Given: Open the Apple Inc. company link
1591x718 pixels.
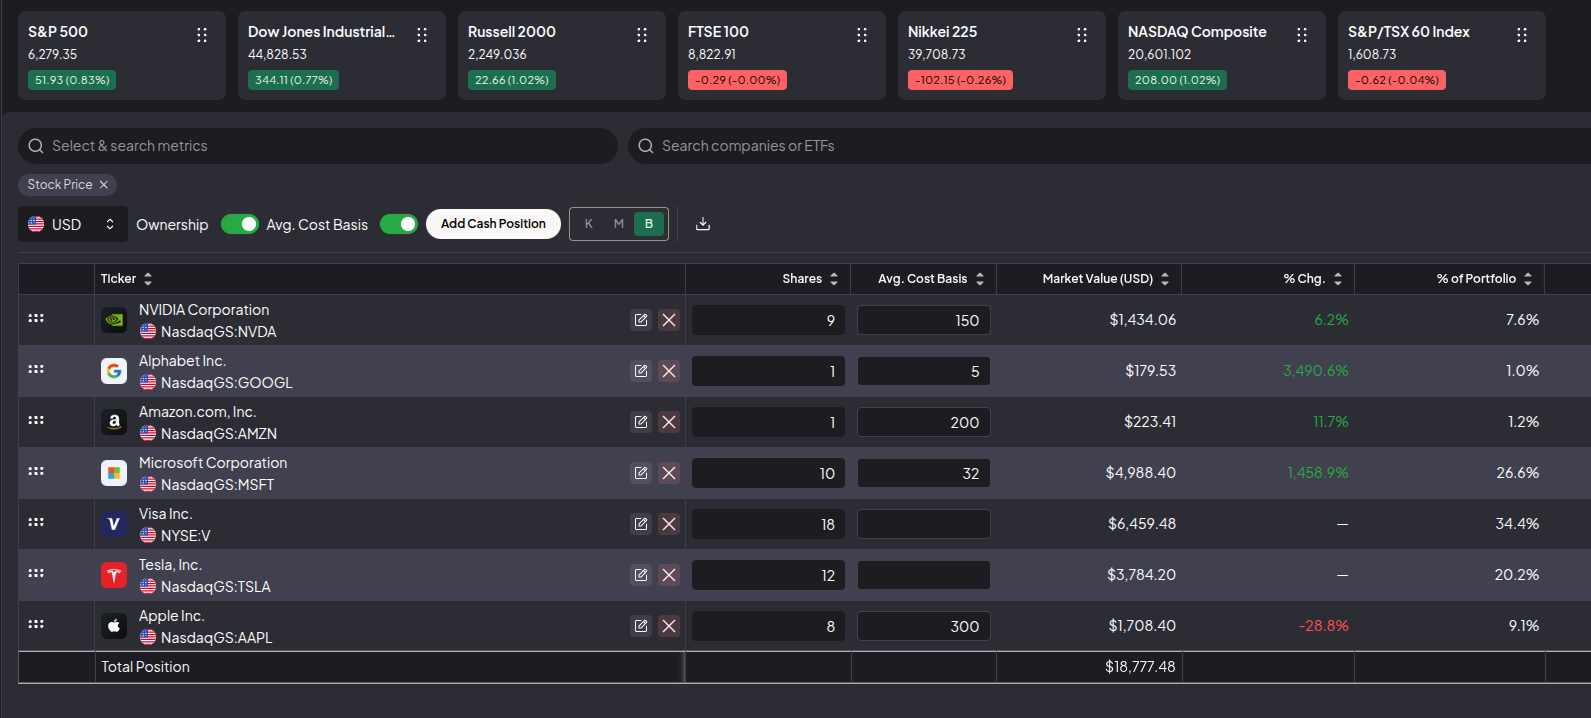Looking at the screenshot, I should click(x=171, y=616).
